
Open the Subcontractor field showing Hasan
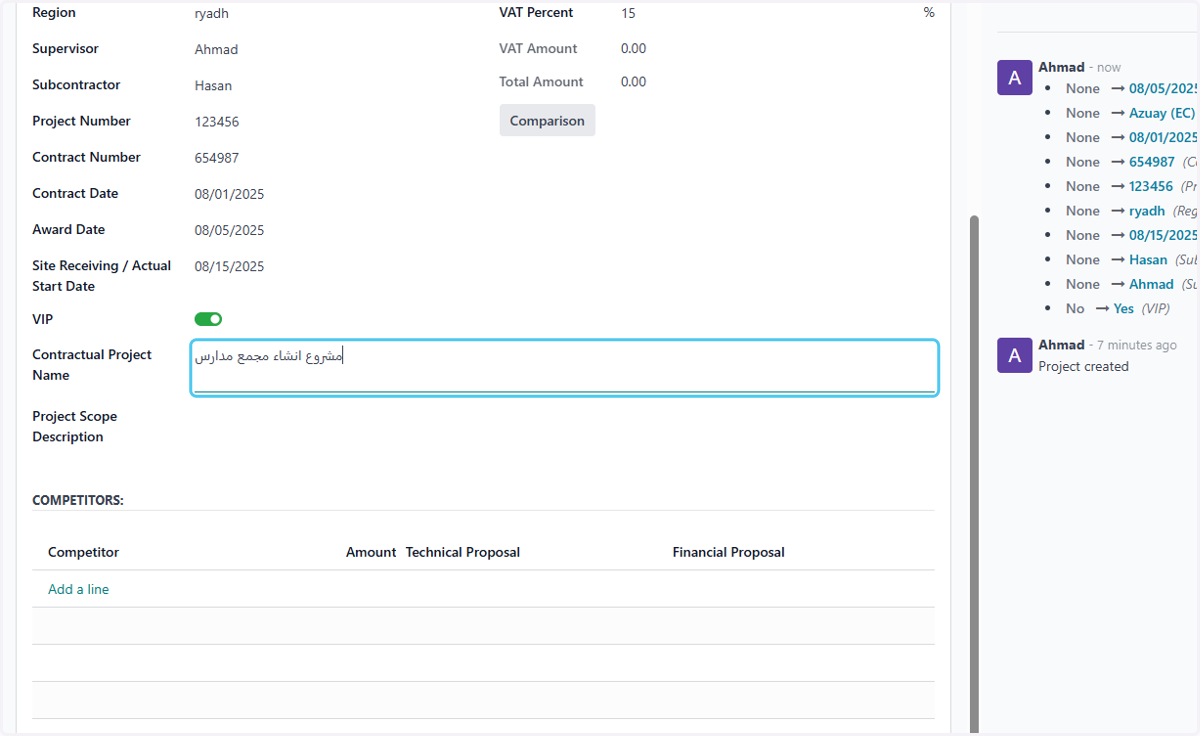point(213,85)
